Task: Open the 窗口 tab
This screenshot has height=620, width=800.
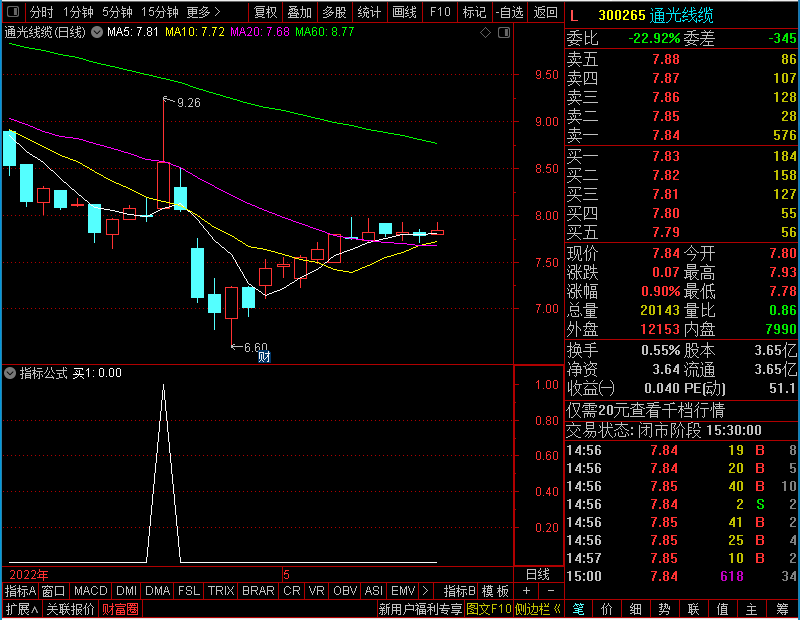Action: [x=54, y=591]
